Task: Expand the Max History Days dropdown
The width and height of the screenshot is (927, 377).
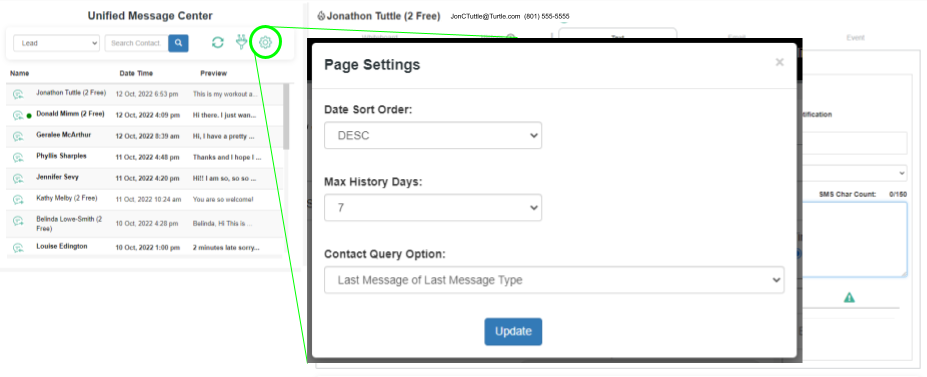Action: tap(433, 207)
